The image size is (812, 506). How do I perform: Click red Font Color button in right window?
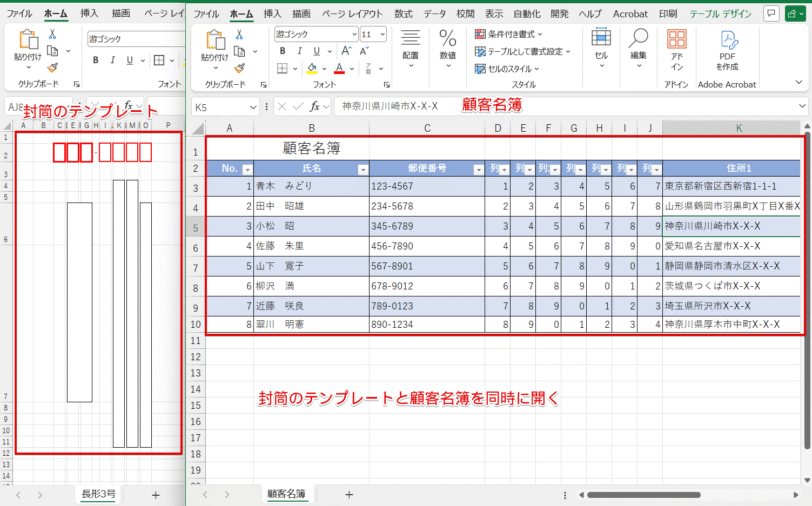(339, 68)
